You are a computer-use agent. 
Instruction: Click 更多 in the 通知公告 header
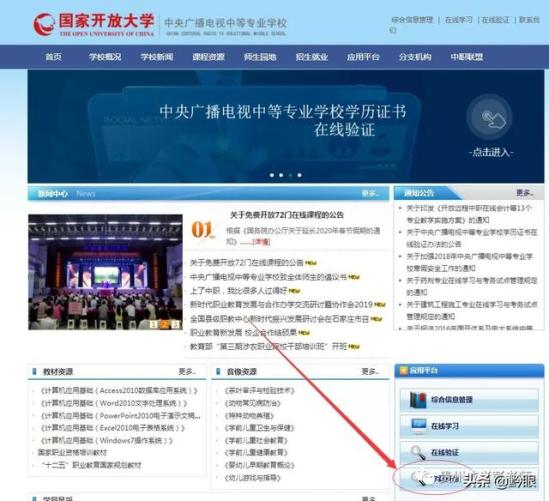[x=525, y=193]
